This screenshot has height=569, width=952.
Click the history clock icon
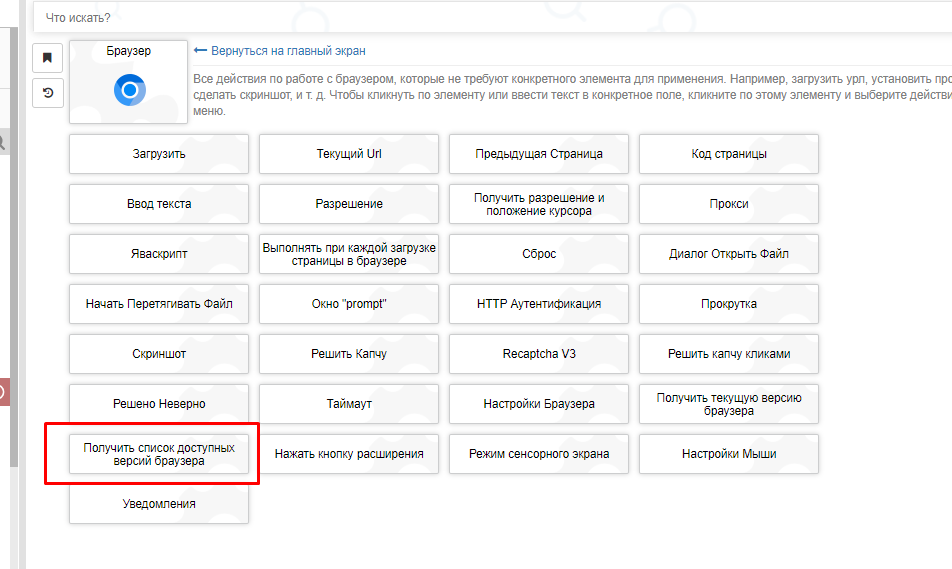click(47, 93)
